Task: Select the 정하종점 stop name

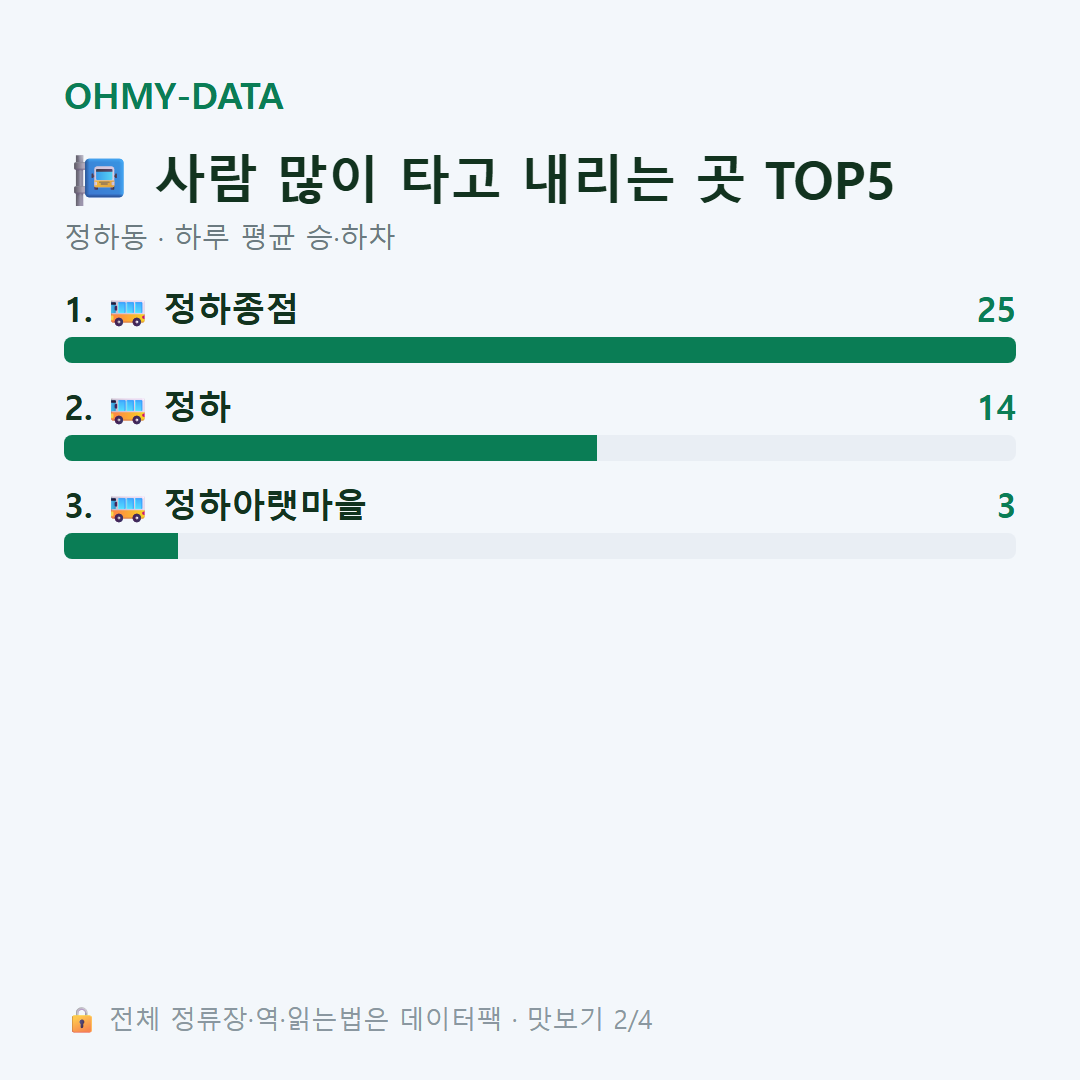Action: (231, 309)
